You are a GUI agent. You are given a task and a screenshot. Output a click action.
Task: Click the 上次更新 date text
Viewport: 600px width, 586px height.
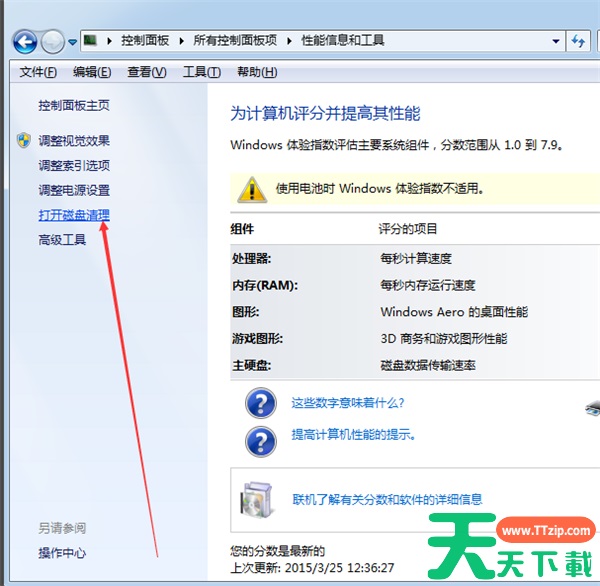[312, 568]
